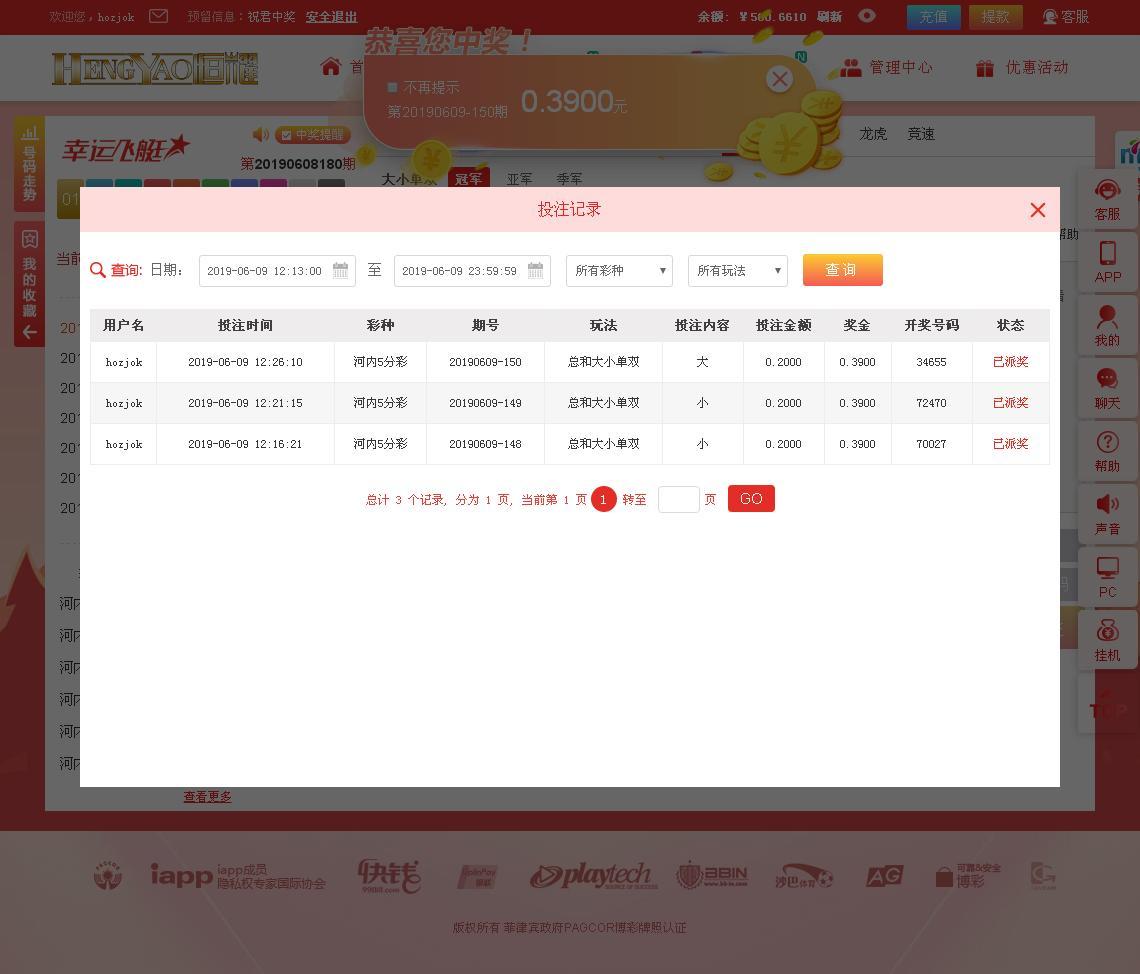
Task: Toggle balance visibility eye icon
Action: (867, 16)
